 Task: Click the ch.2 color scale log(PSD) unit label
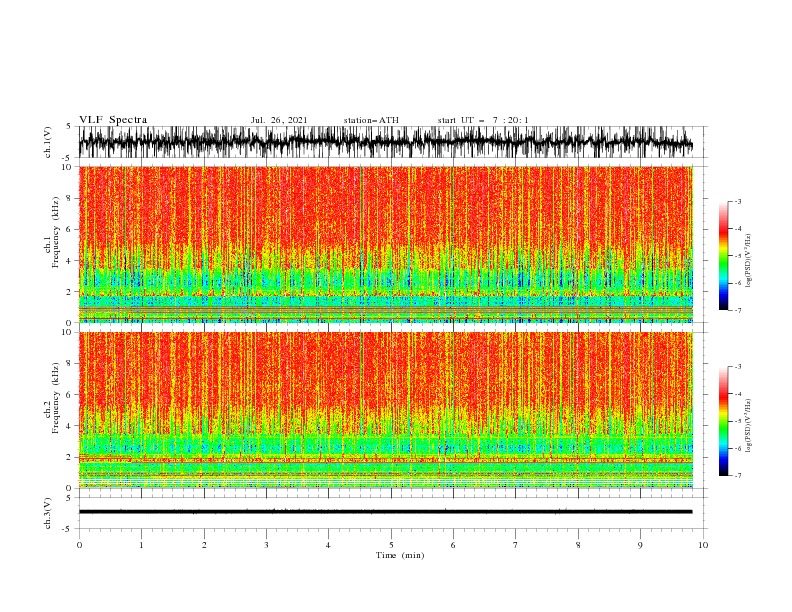749,425
